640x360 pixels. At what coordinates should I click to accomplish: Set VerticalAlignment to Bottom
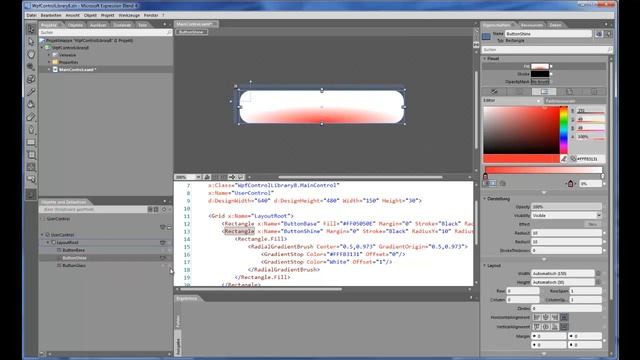click(555, 327)
